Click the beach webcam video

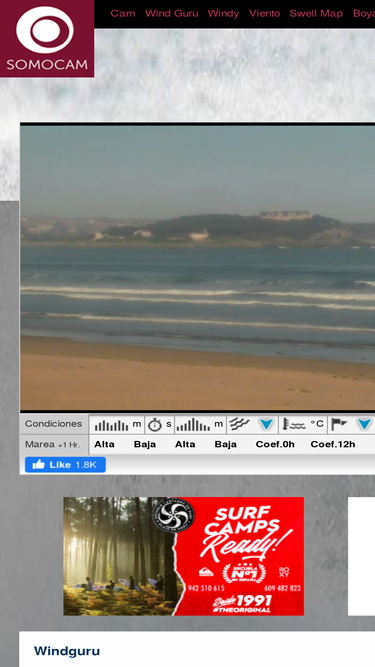tap(198, 267)
